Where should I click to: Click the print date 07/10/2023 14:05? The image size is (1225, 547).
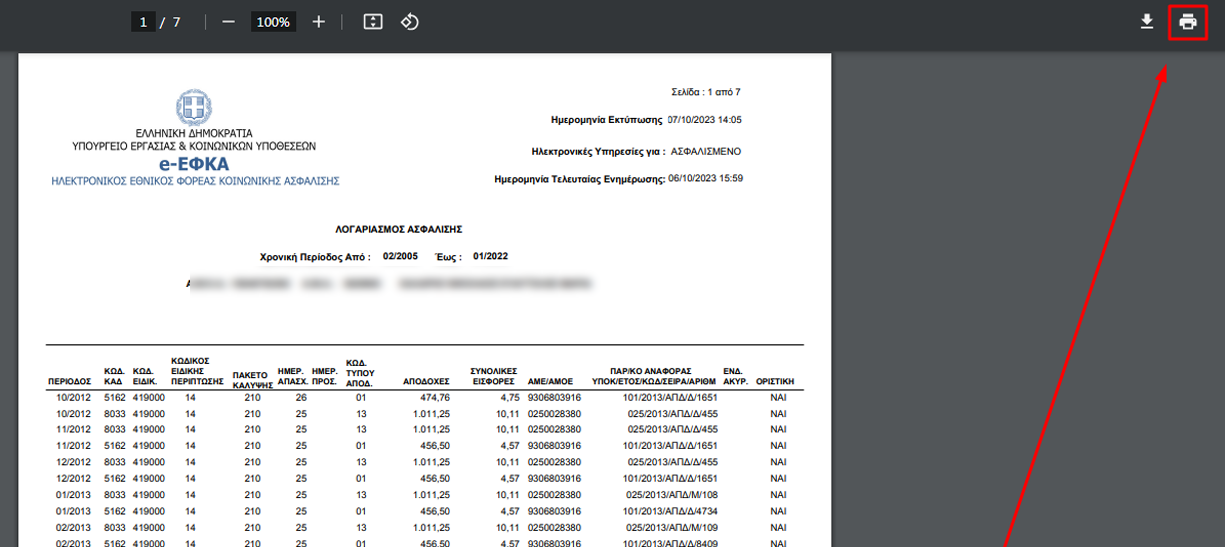[704, 120]
